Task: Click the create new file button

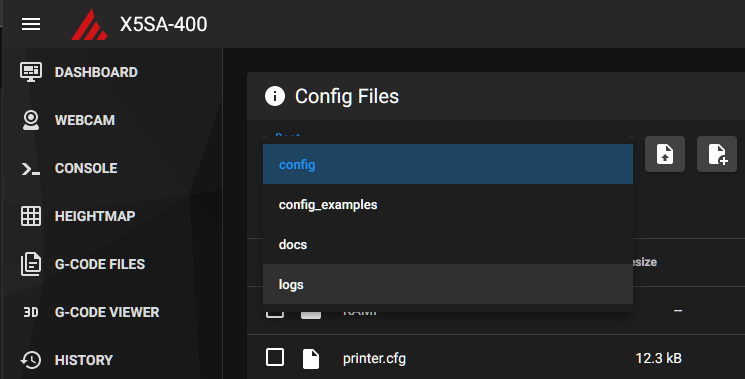Action: [x=716, y=154]
